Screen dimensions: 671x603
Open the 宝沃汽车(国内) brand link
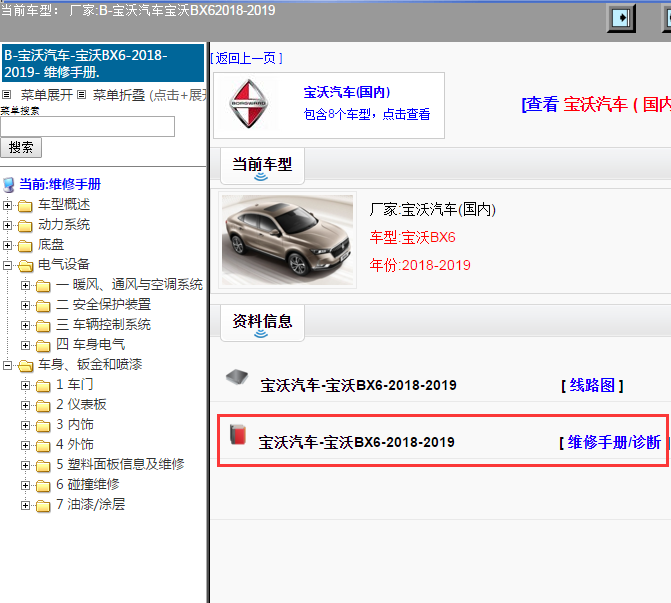click(x=347, y=92)
